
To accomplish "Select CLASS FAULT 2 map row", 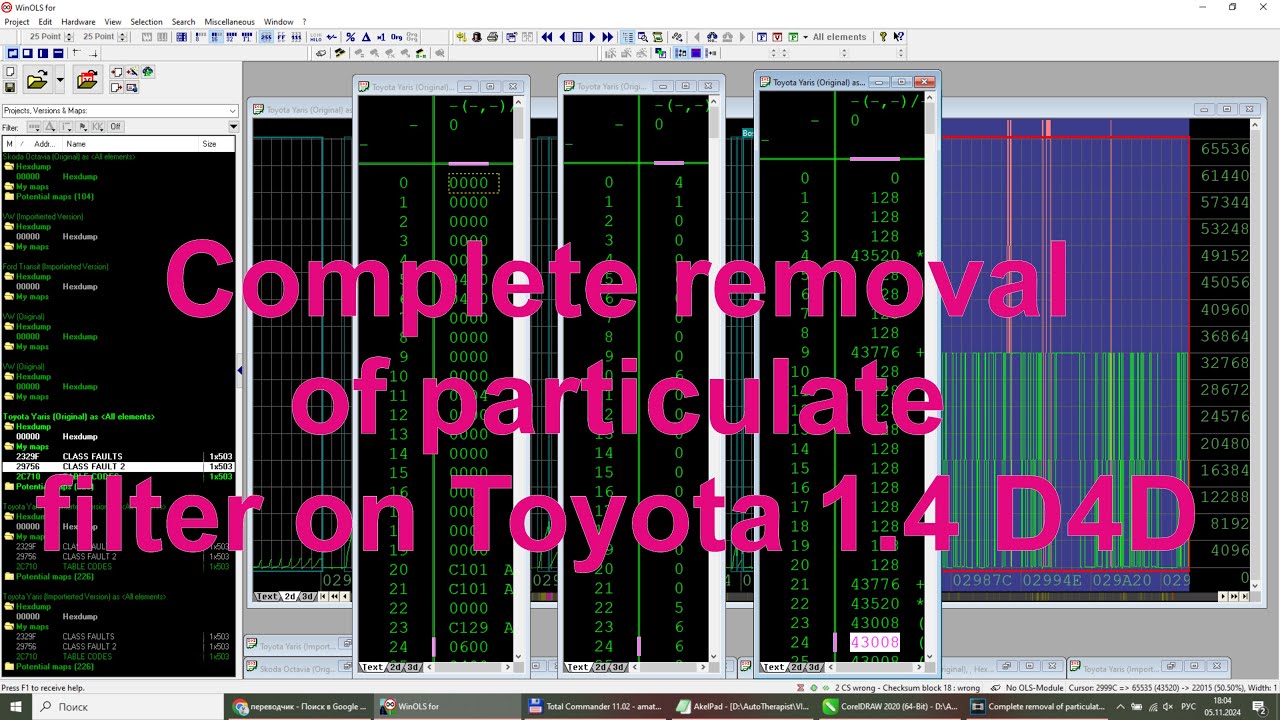I will point(118,466).
